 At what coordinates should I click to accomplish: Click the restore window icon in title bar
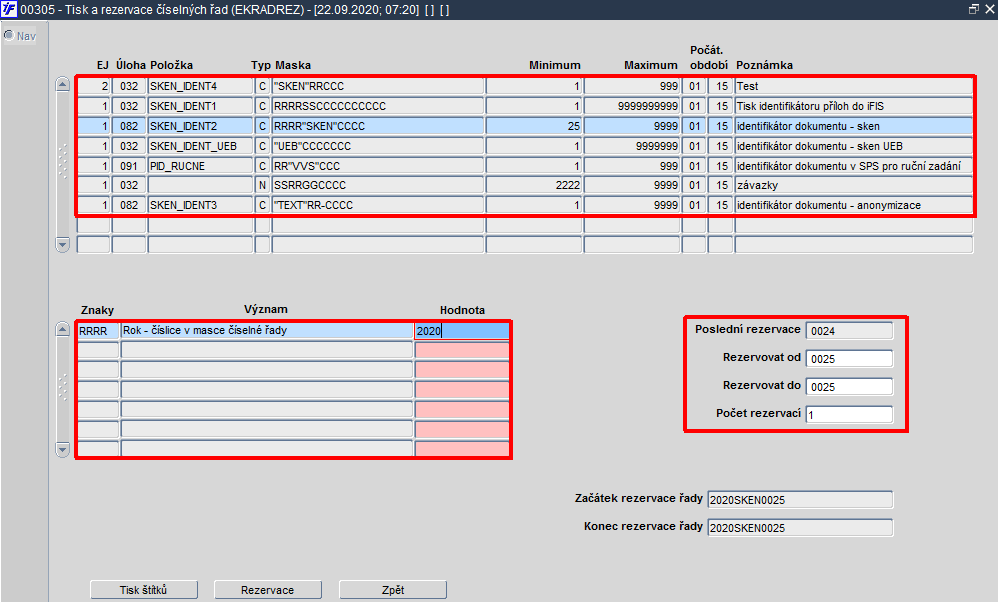(x=973, y=10)
